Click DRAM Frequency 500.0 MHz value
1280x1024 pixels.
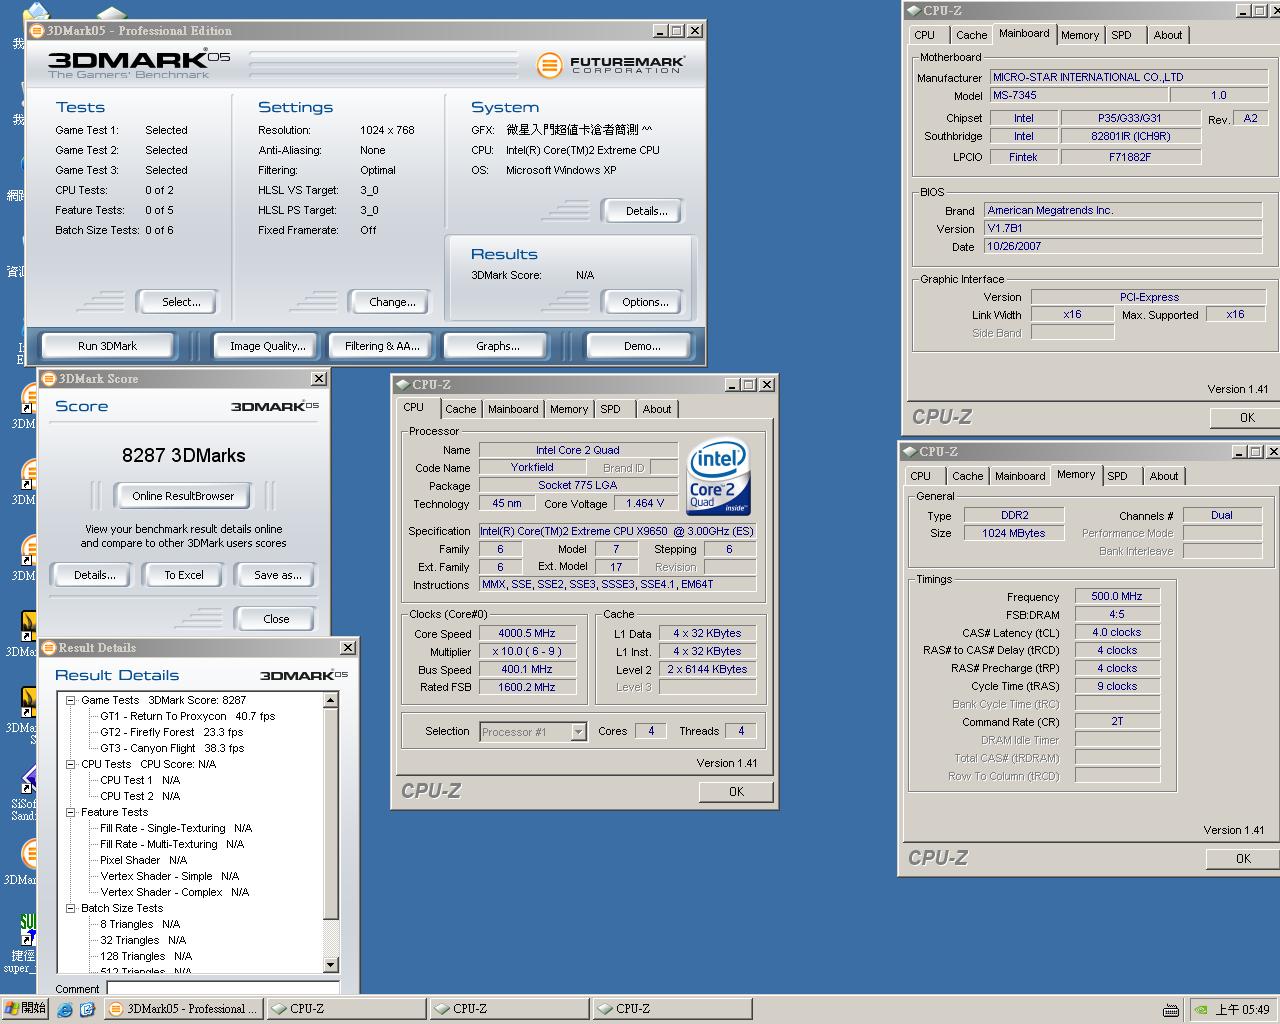(1117, 596)
